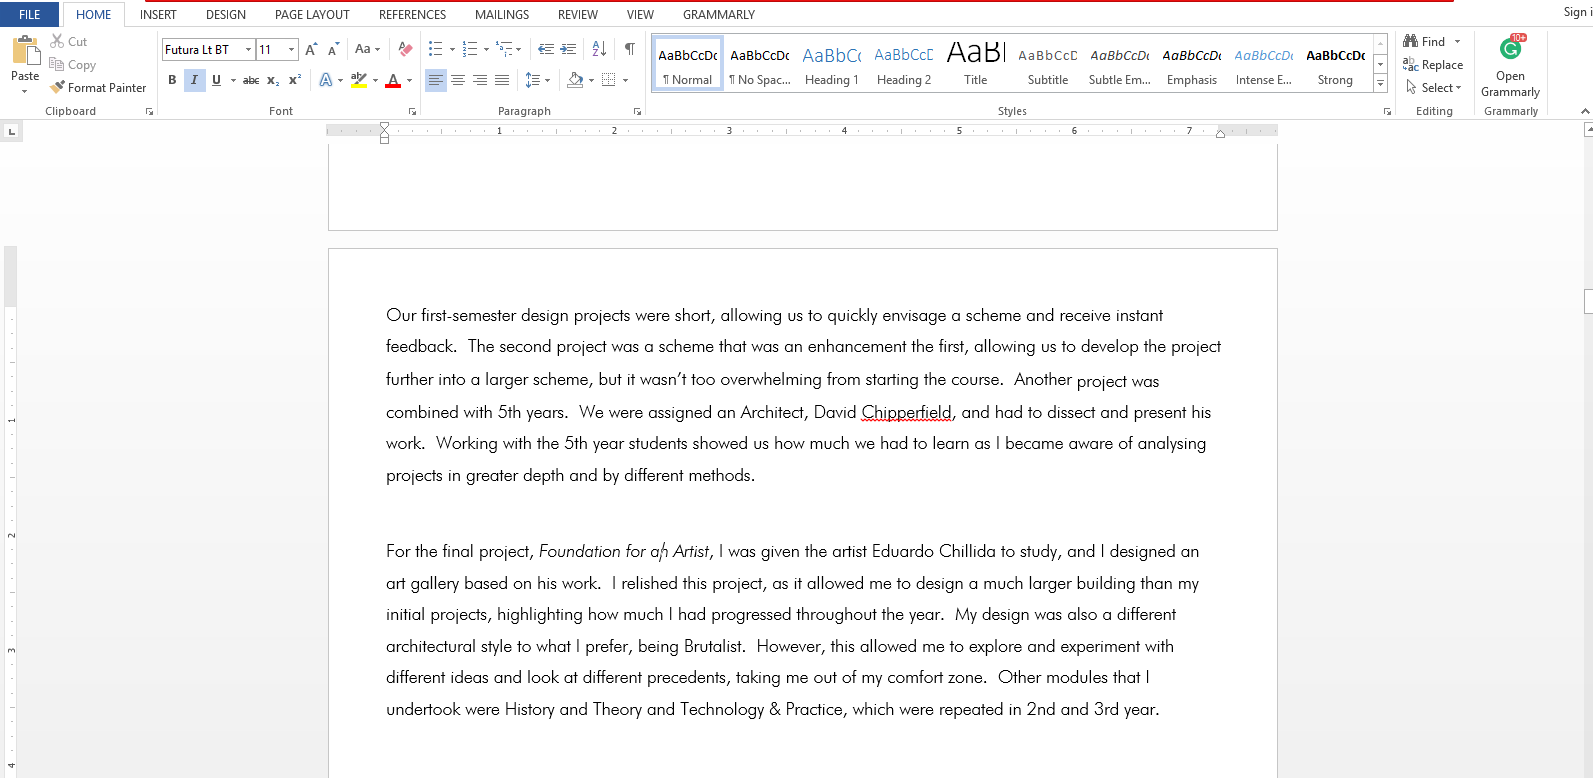Apply the Heading 1 style

832,65
